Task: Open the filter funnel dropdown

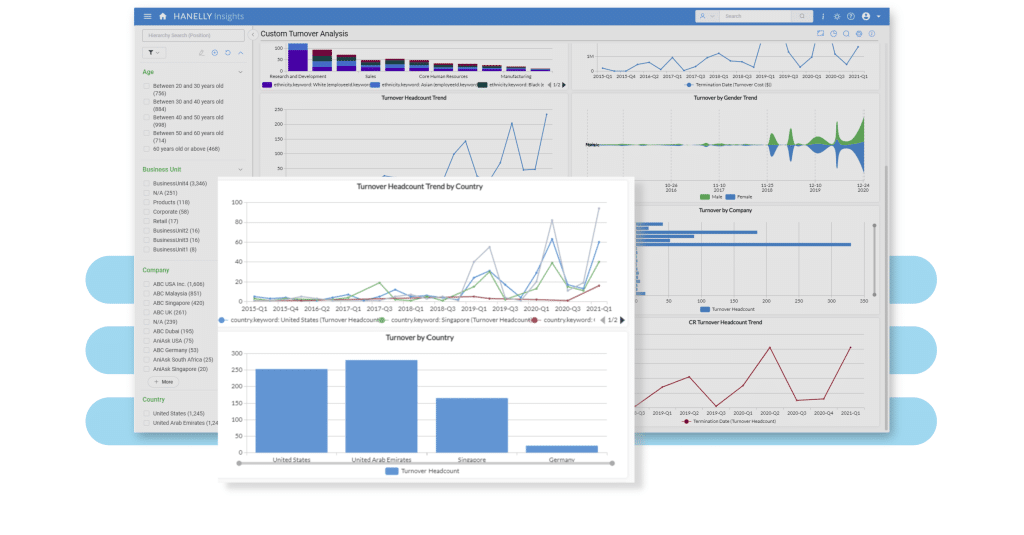Action: click(153, 53)
